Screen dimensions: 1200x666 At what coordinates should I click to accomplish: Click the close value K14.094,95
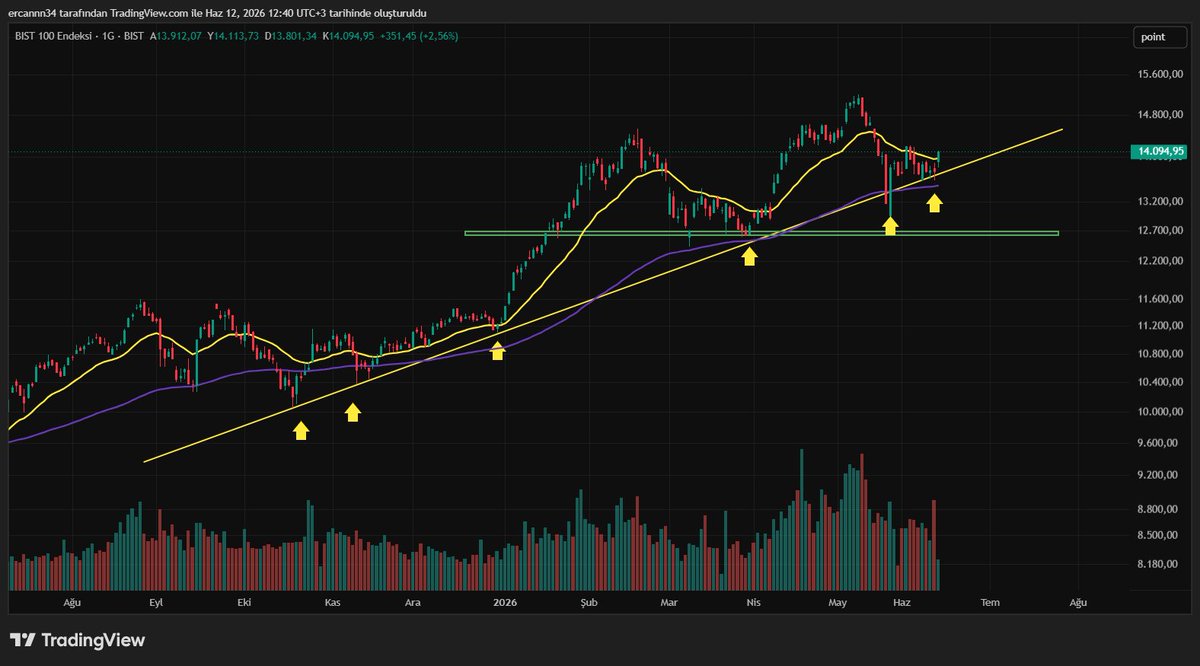tap(349, 37)
